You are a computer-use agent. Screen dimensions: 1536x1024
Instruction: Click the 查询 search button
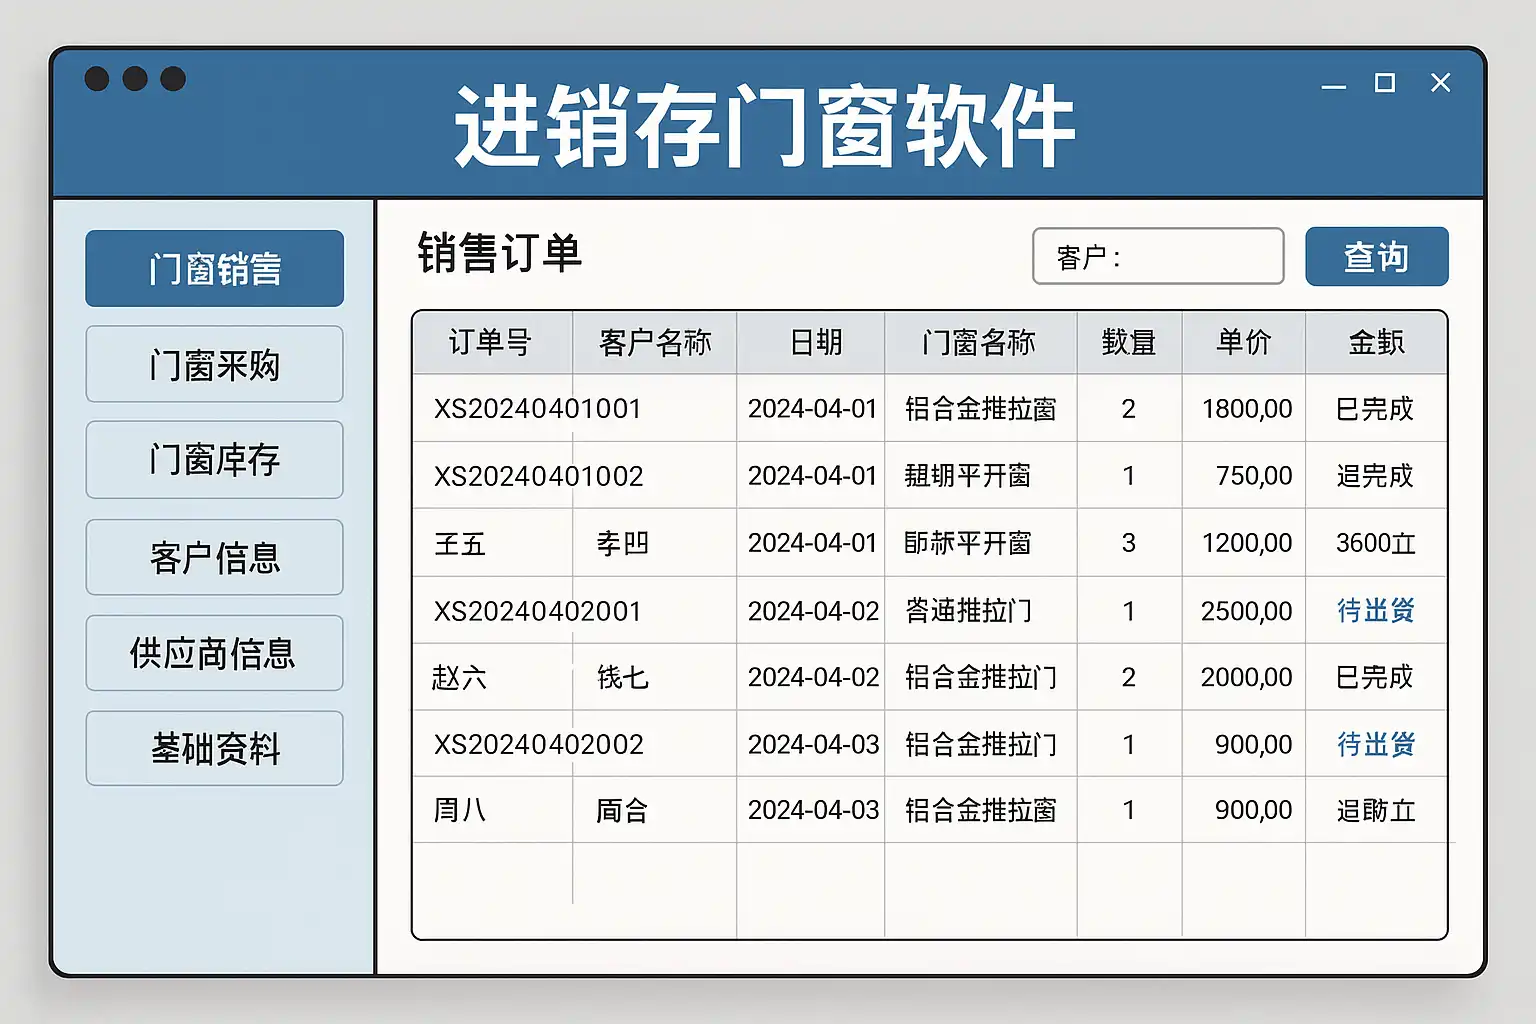(x=1376, y=257)
